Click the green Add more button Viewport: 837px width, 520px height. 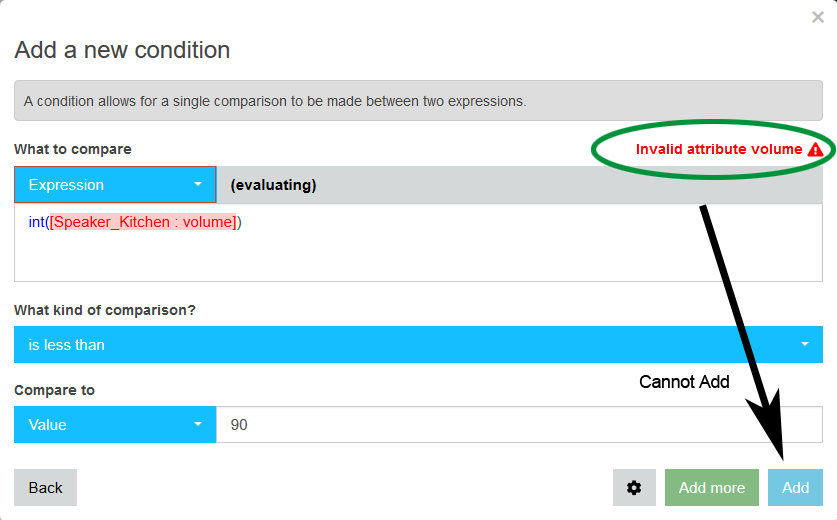tap(712, 487)
